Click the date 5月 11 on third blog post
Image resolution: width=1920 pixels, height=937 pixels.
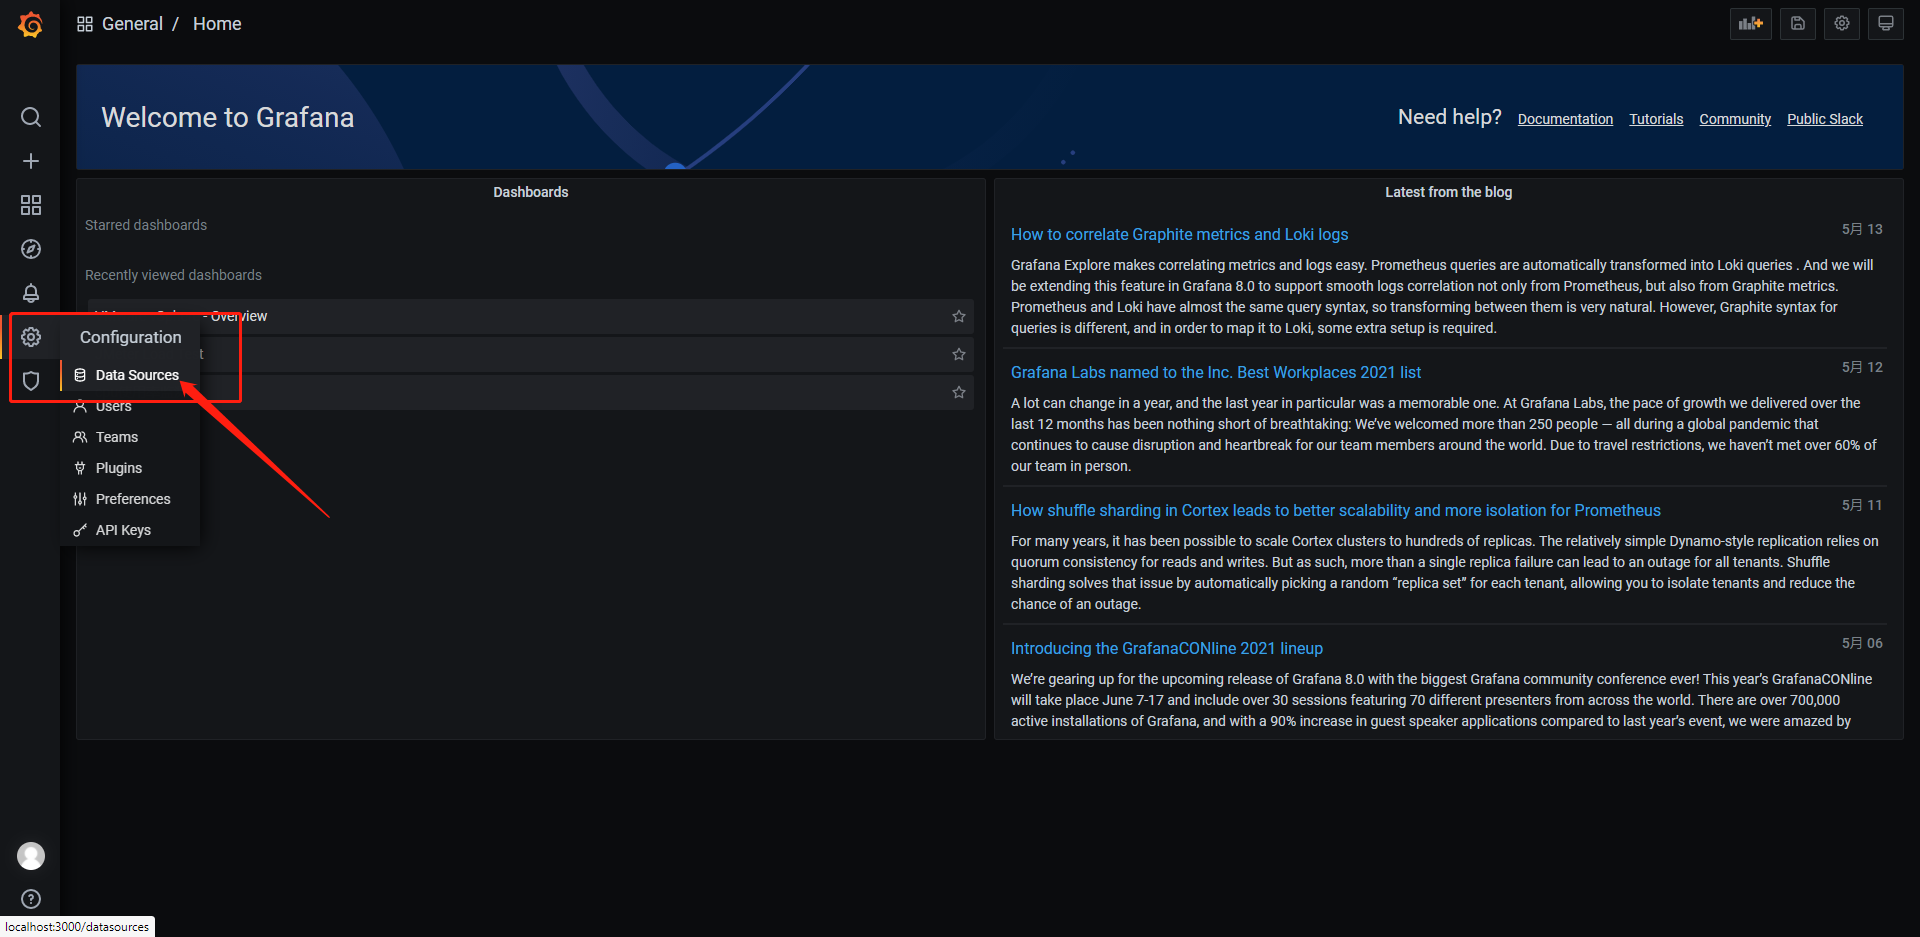[x=1862, y=505]
